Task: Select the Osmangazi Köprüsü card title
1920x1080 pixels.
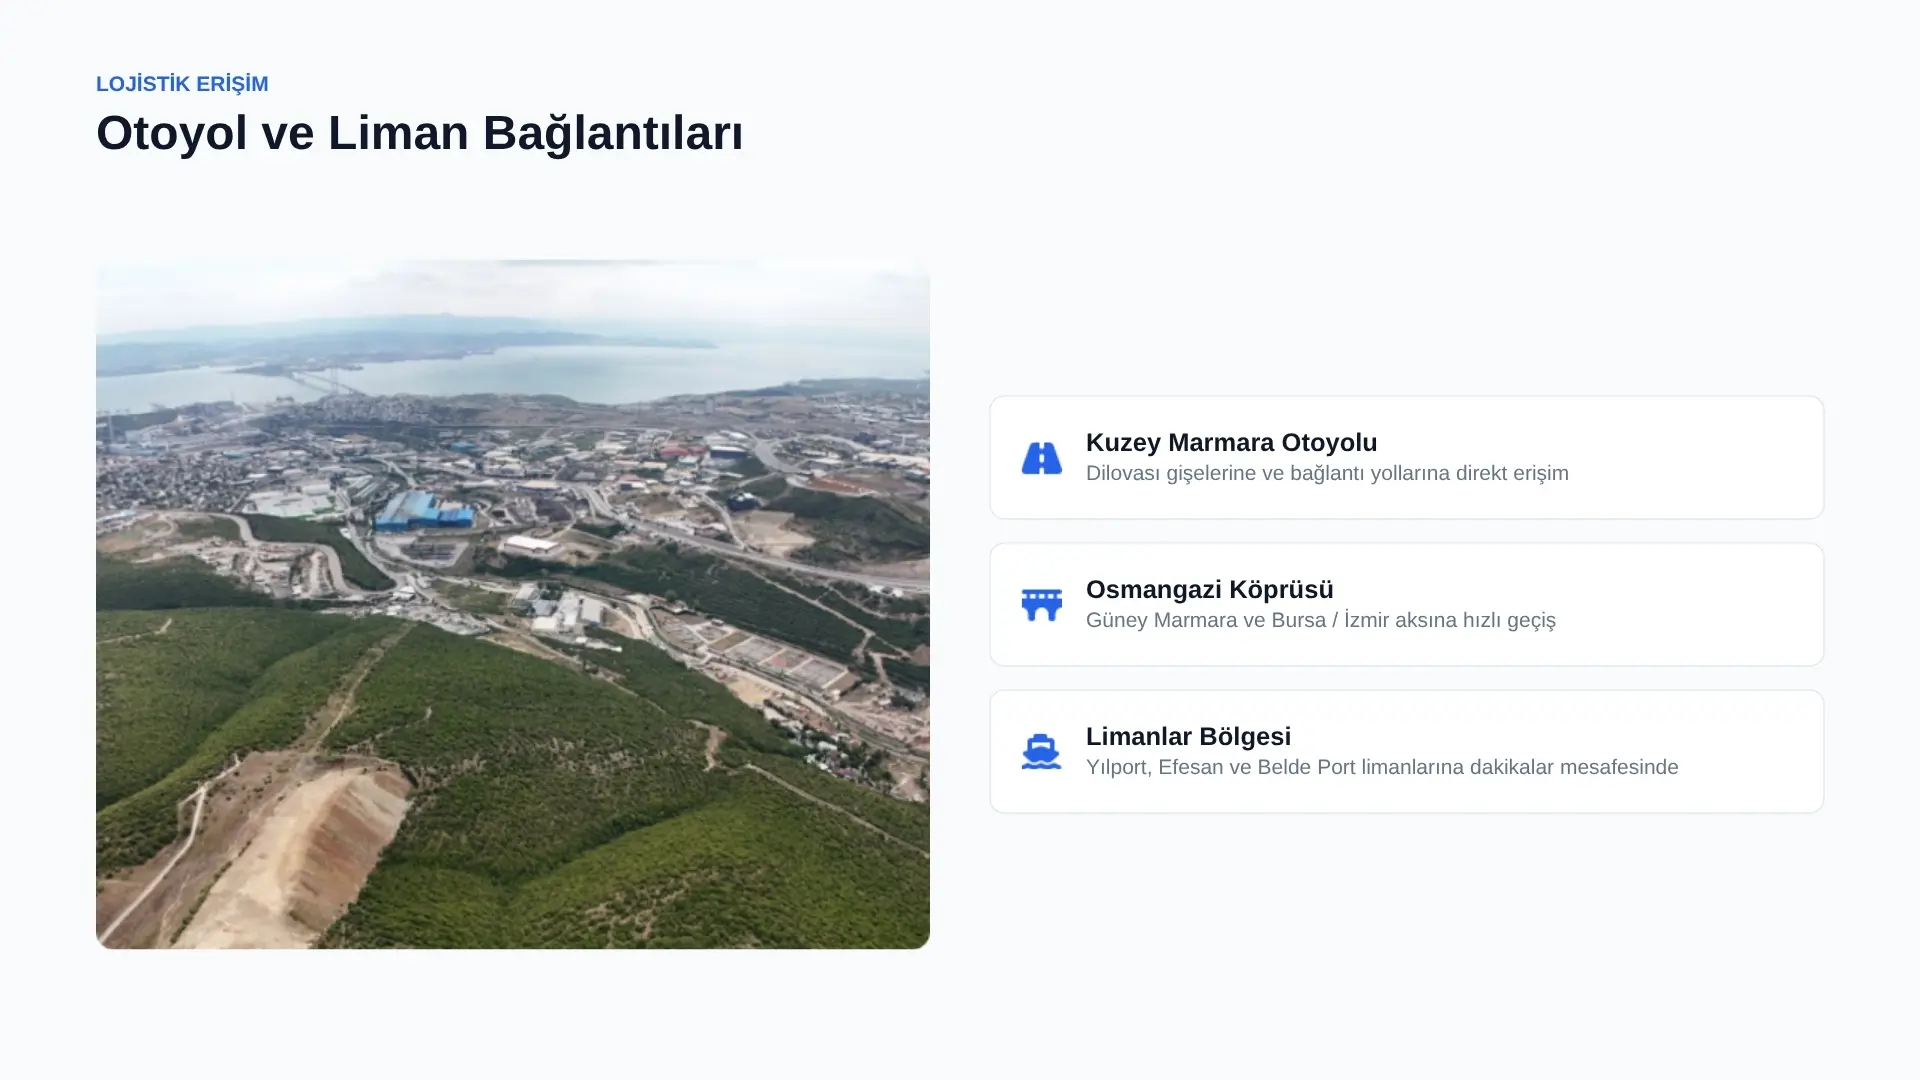Action: [x=1209, y=589]
